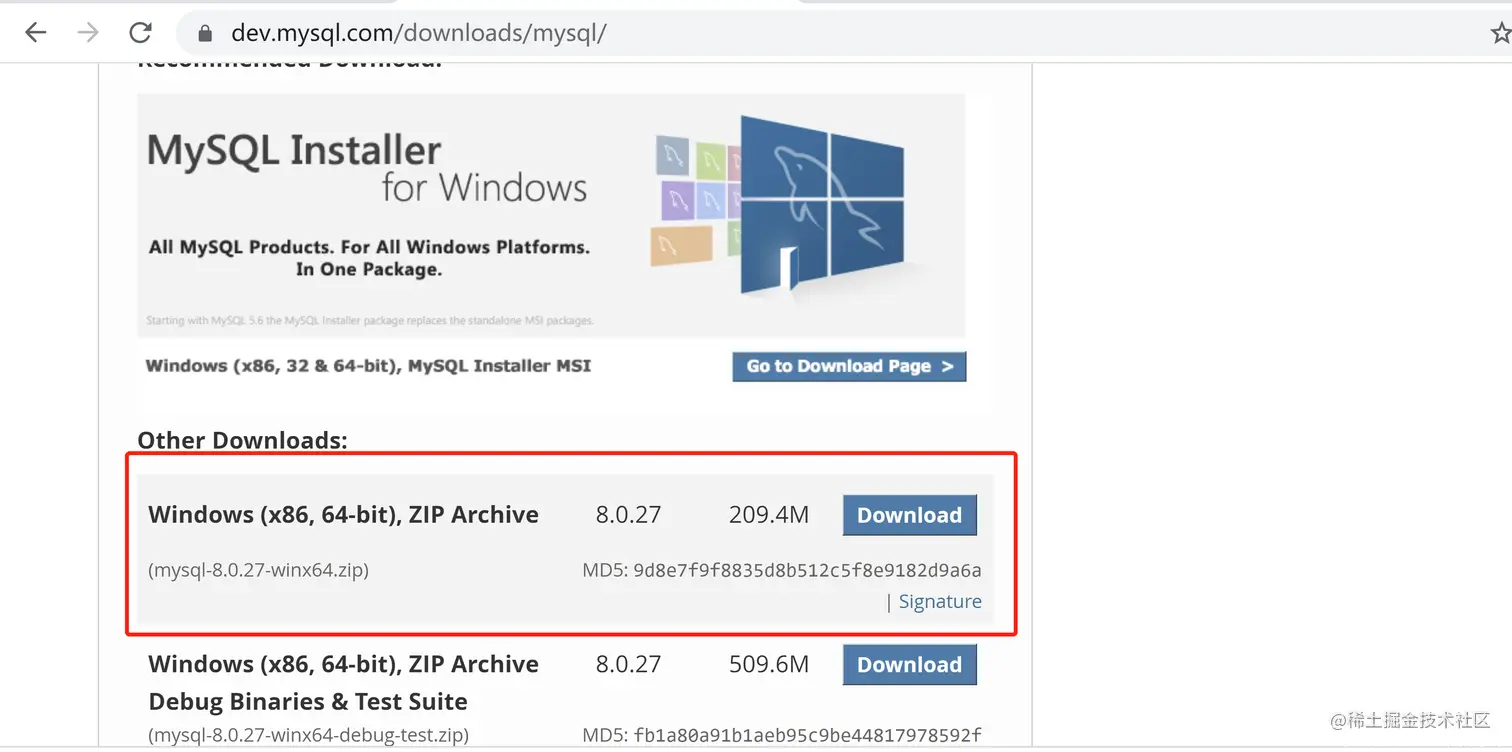This screenshot has height=752, width=1512.
Task: Click the 'Other Downloads:' heading
Action: click(242, 440)
